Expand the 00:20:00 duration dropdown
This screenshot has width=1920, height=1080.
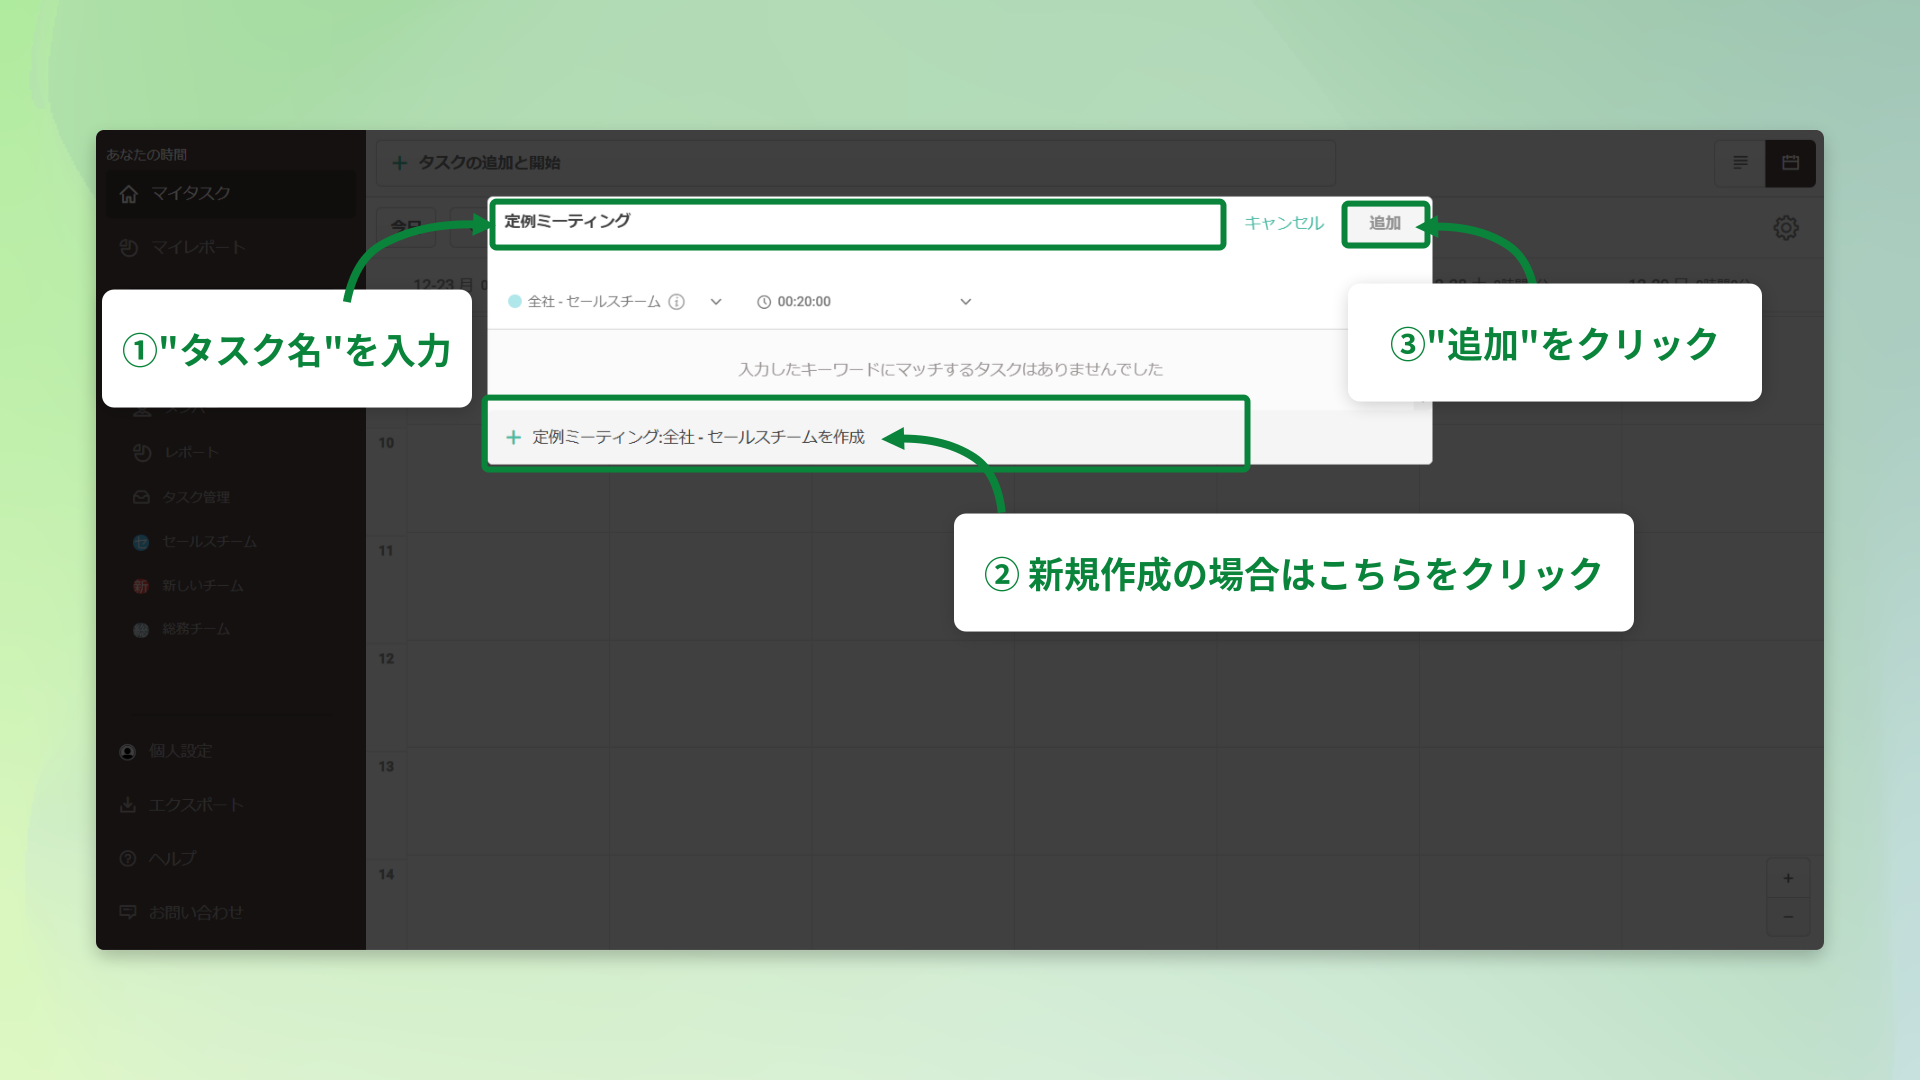click(x=965, y=301)
